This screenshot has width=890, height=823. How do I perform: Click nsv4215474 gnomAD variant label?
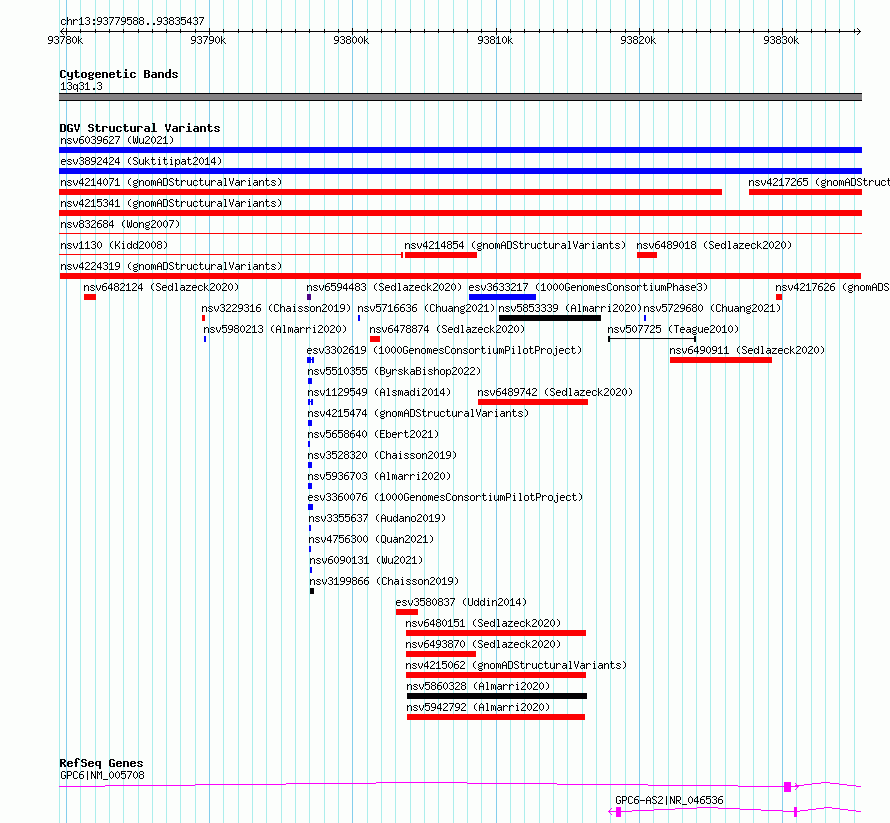click(418, 413)
